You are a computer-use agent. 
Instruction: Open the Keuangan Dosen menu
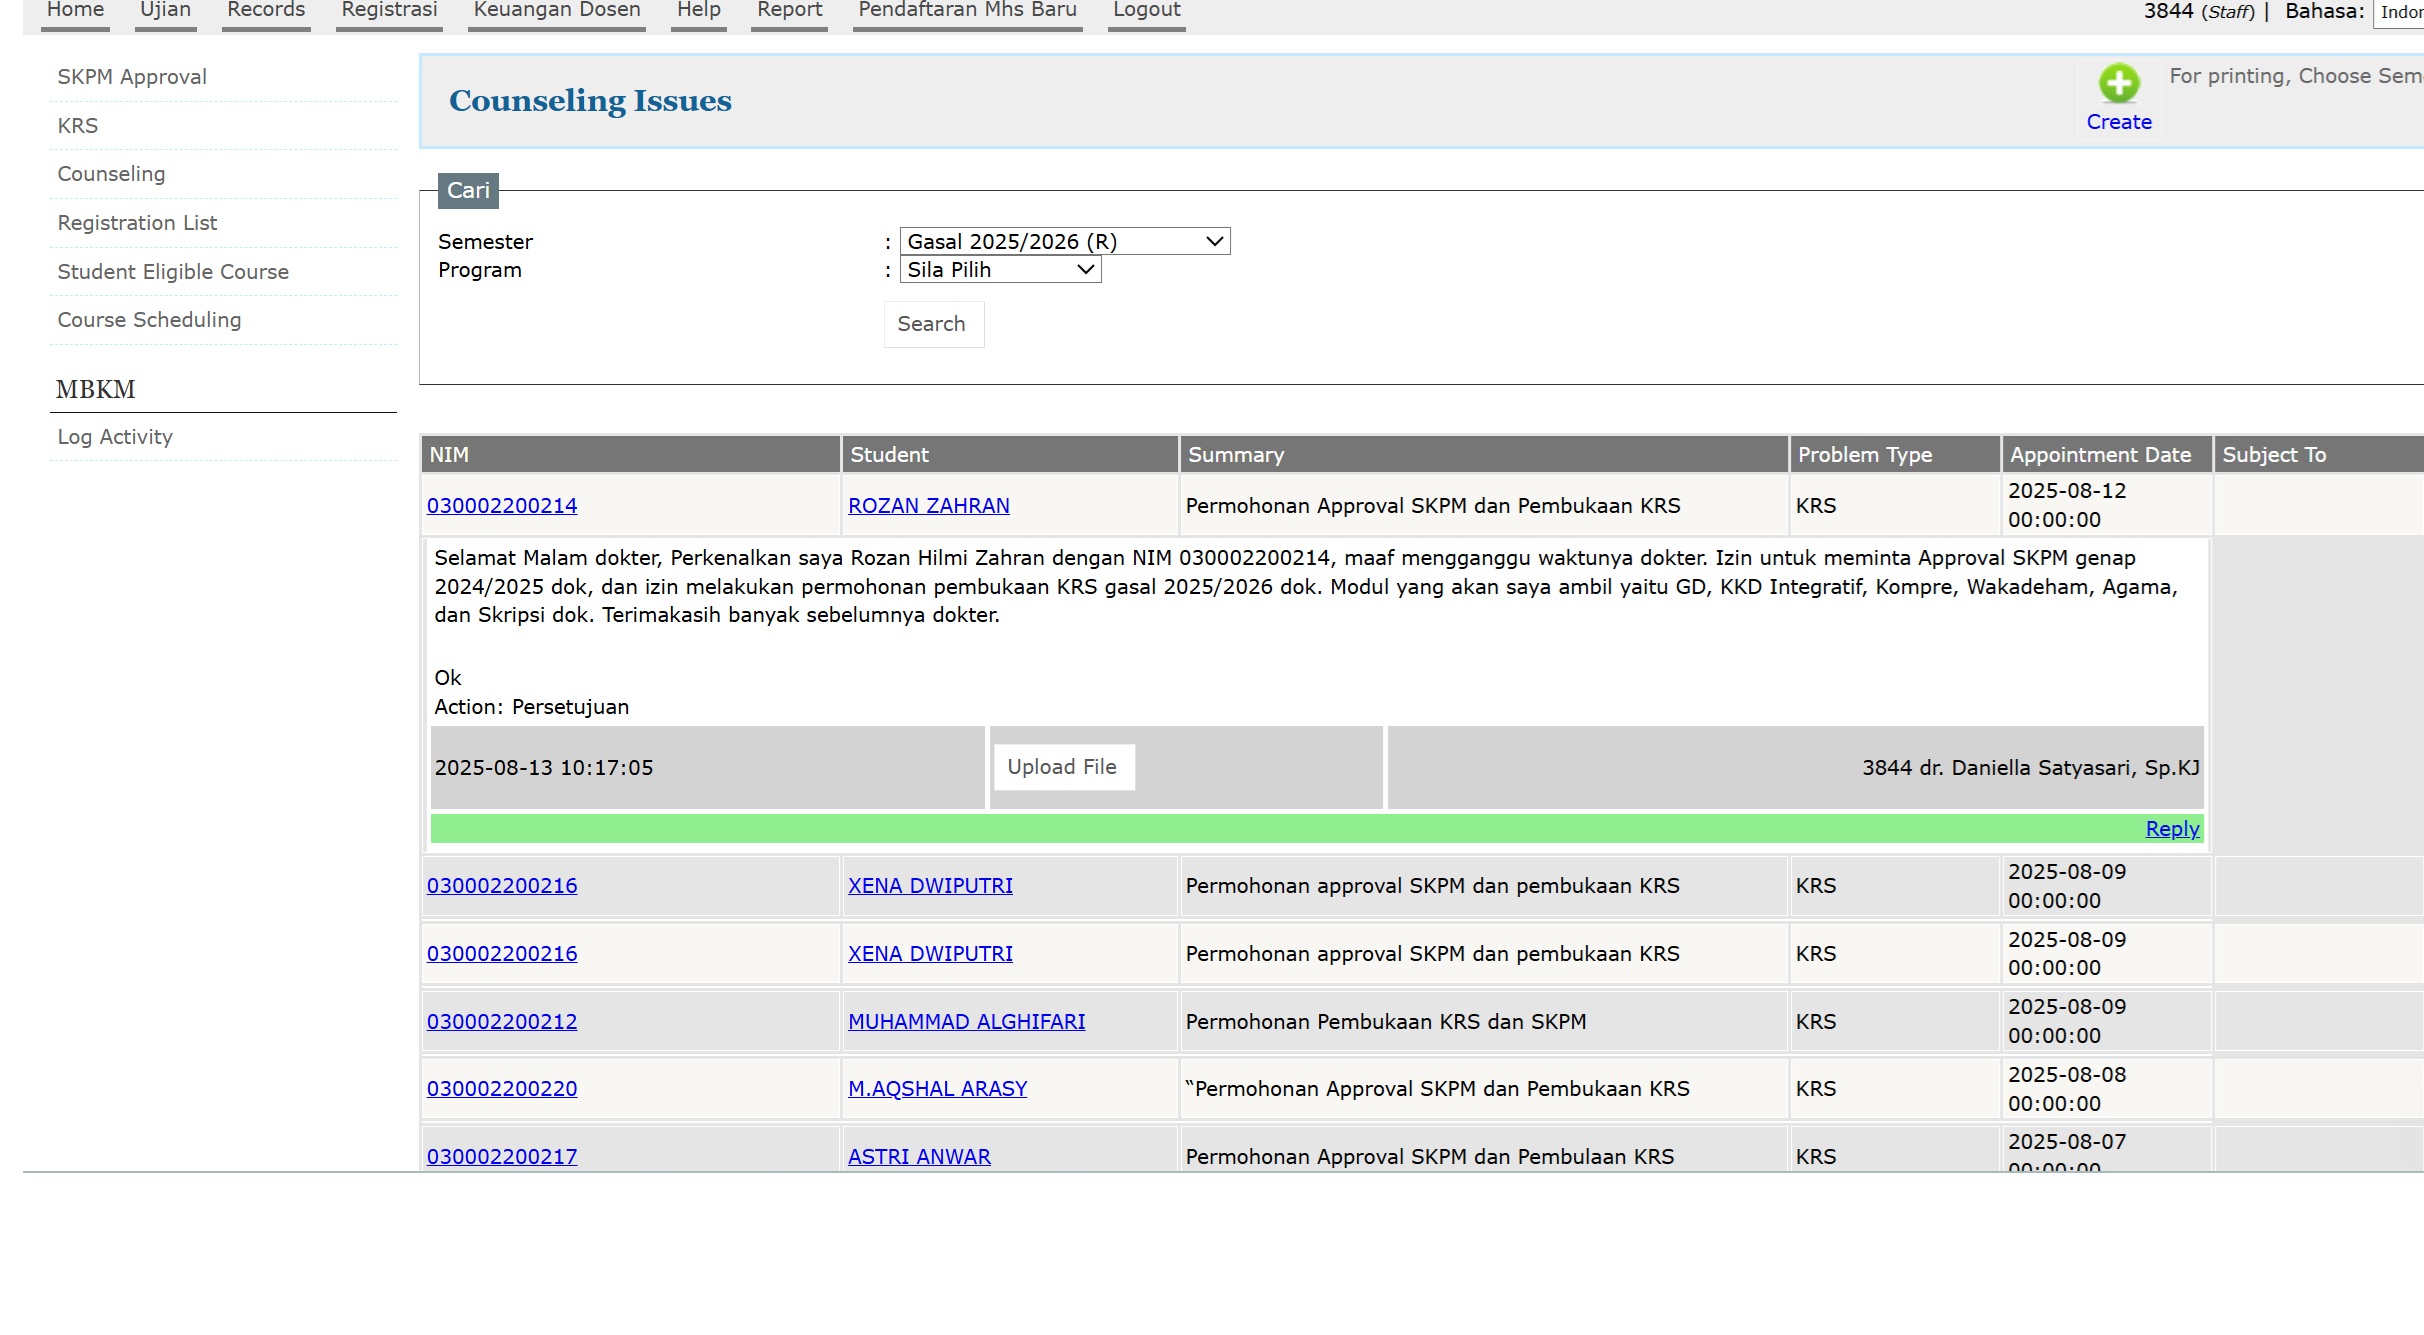click(x=556, y=10)
